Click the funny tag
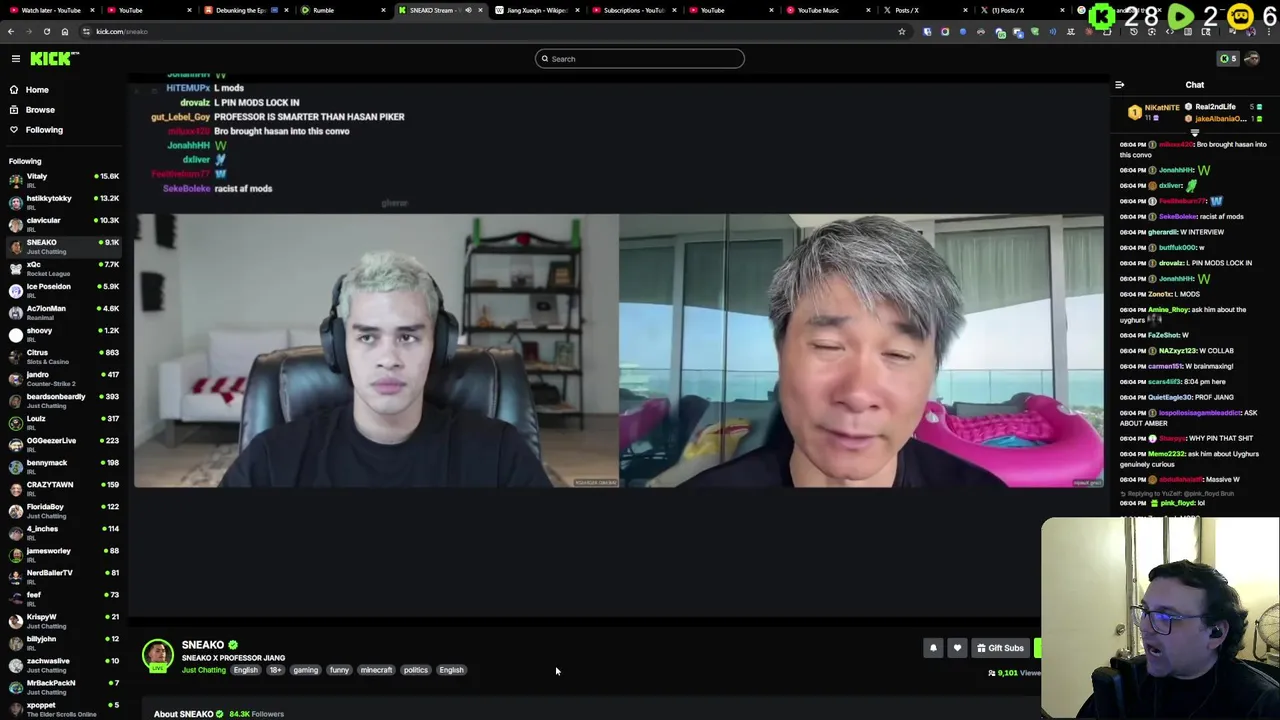1280x720 pixels. (339, 670)
